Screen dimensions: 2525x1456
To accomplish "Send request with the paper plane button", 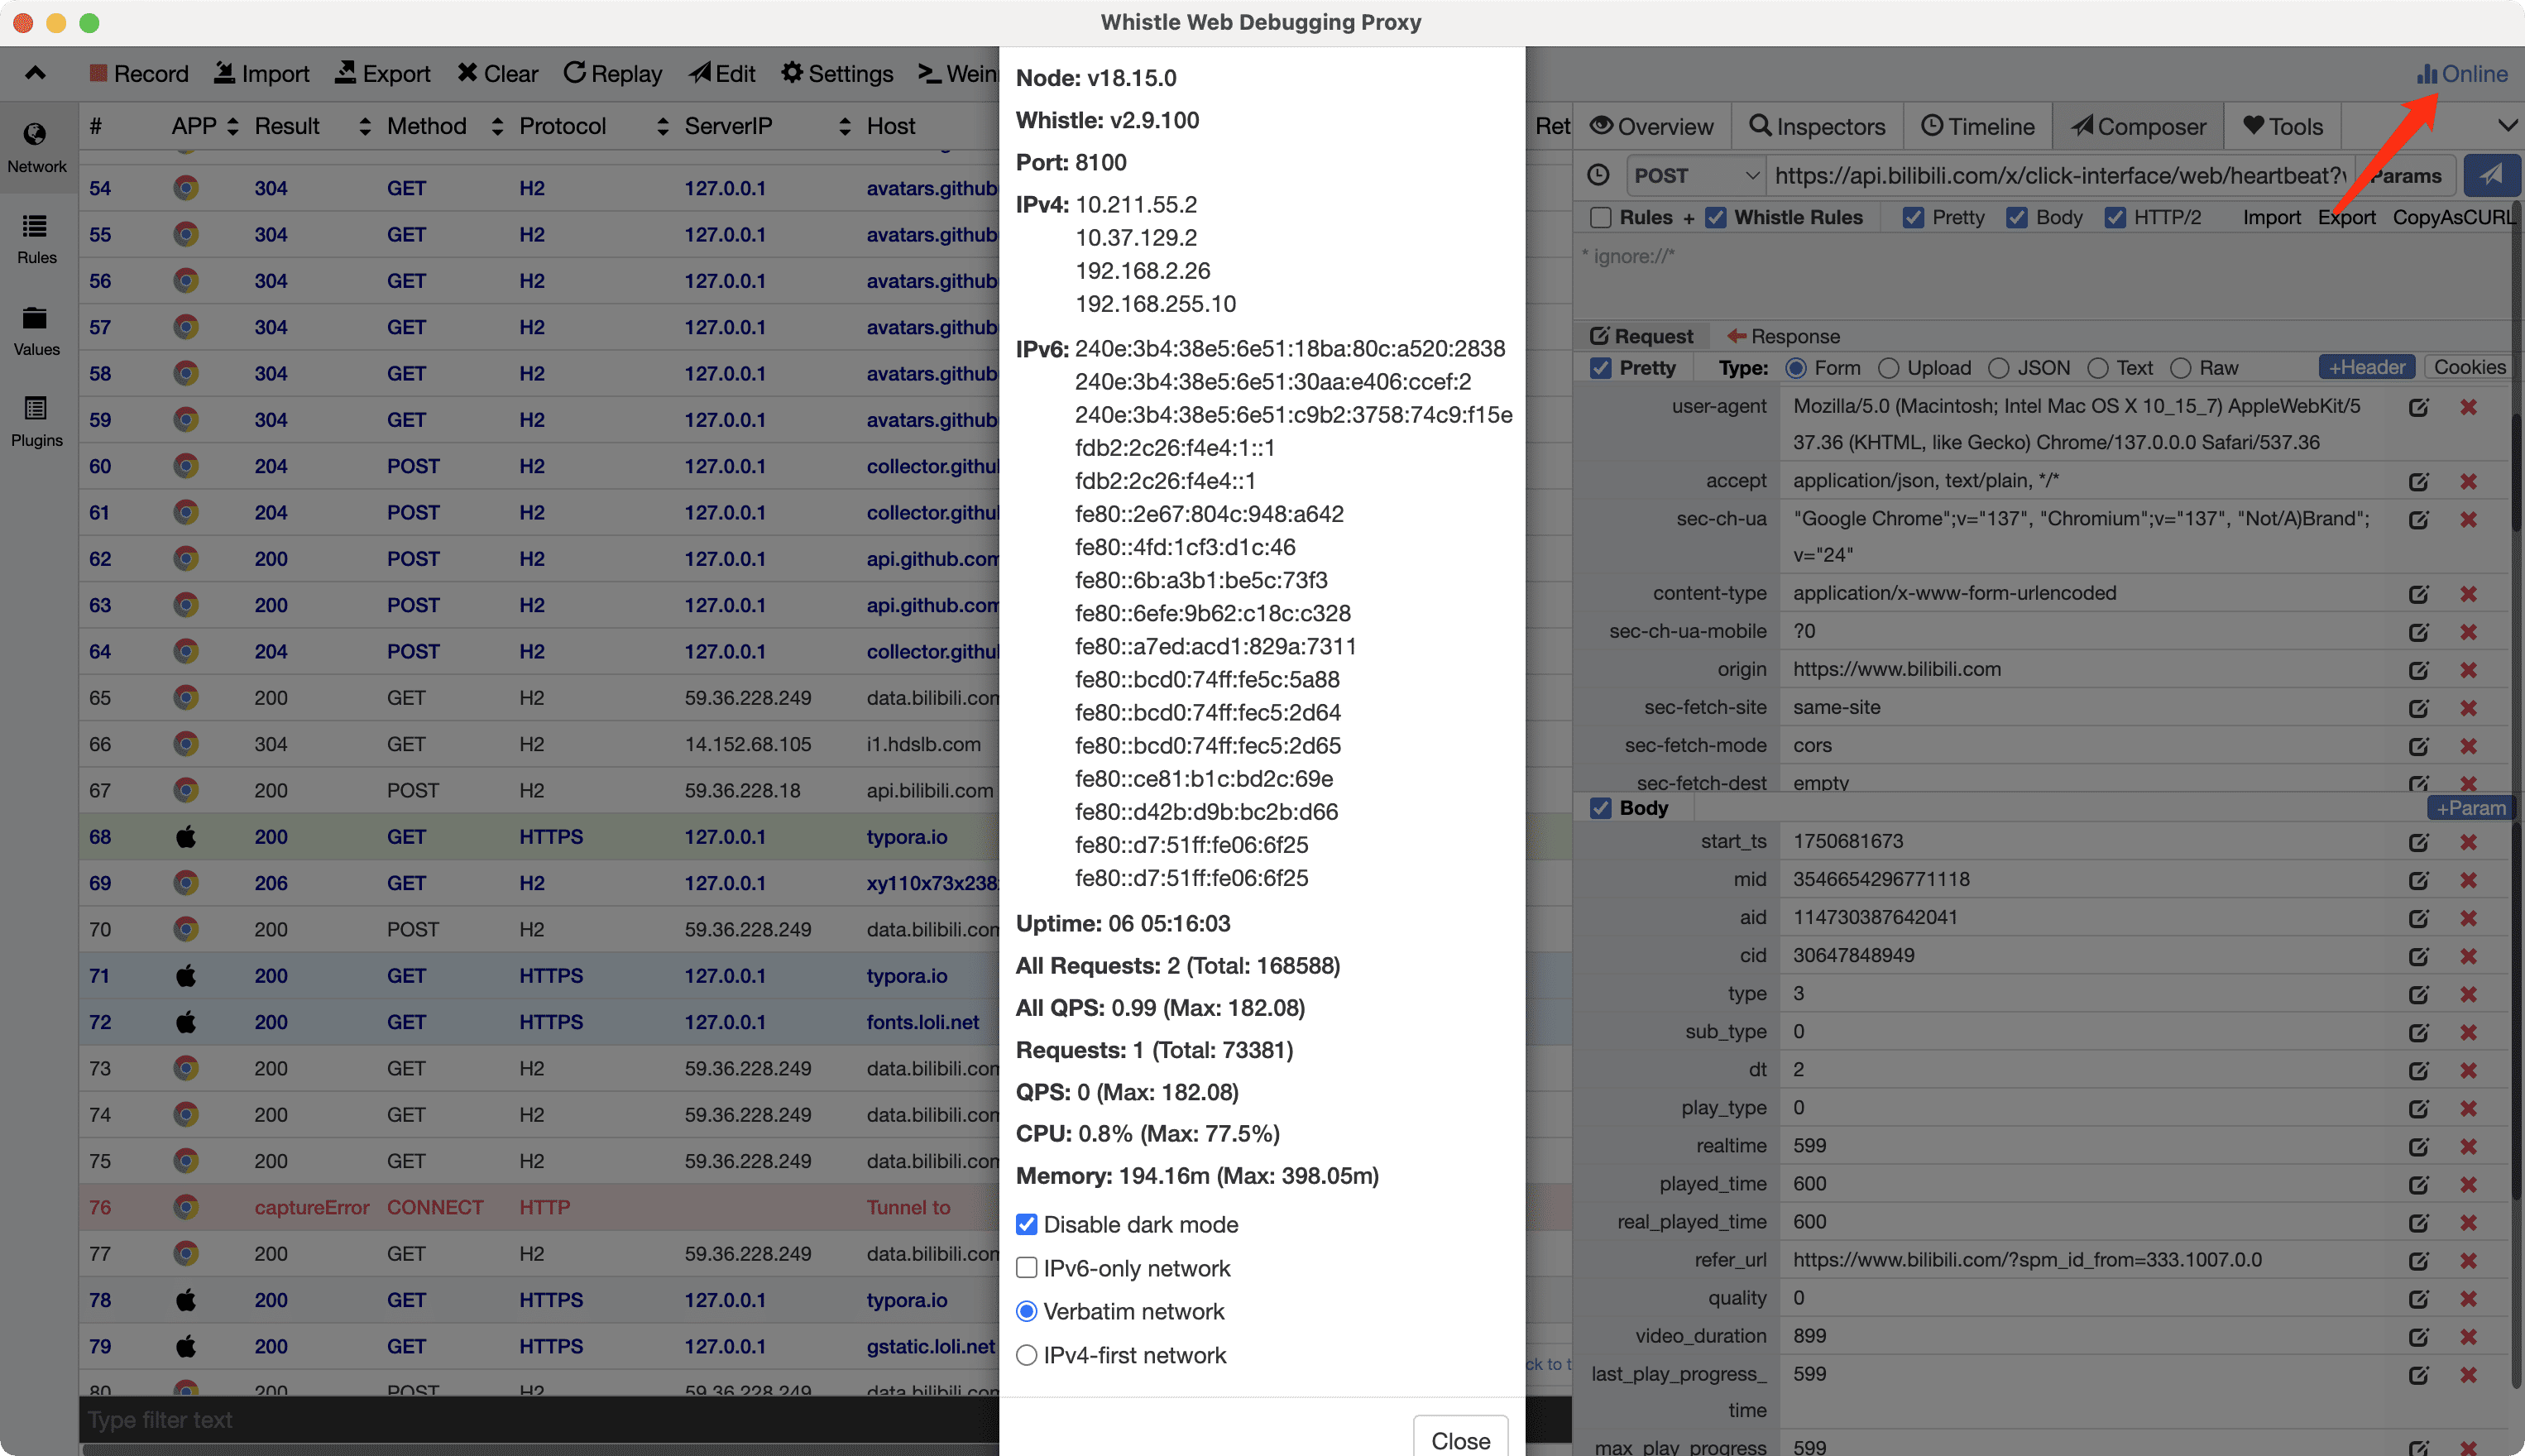I will point(2491,175).
